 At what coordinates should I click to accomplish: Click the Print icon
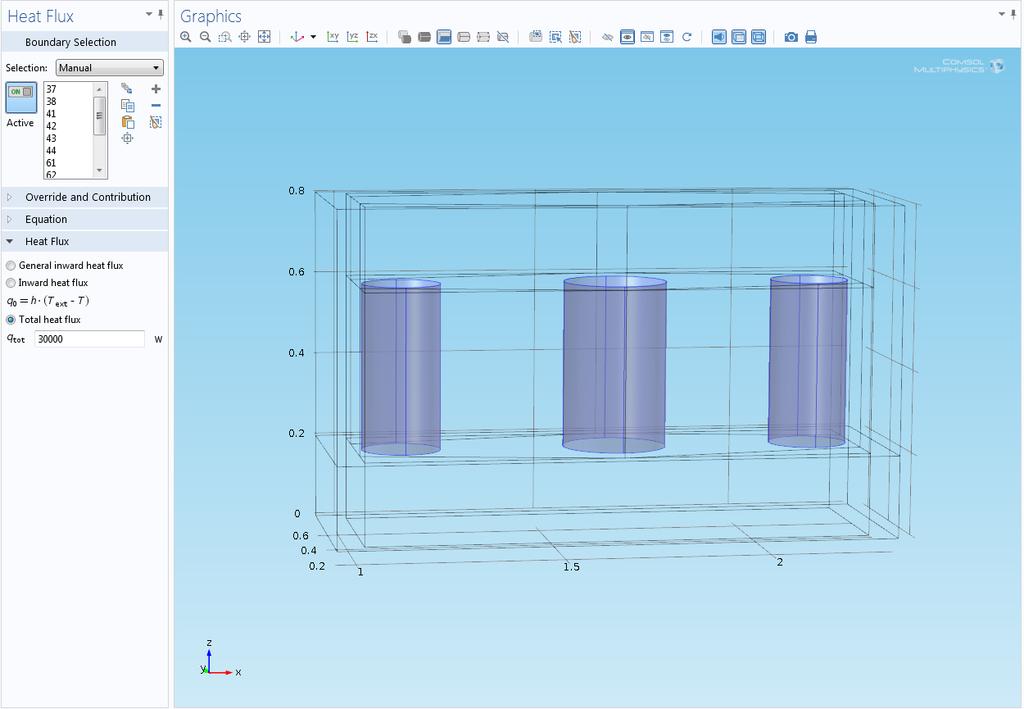(811, 37)
